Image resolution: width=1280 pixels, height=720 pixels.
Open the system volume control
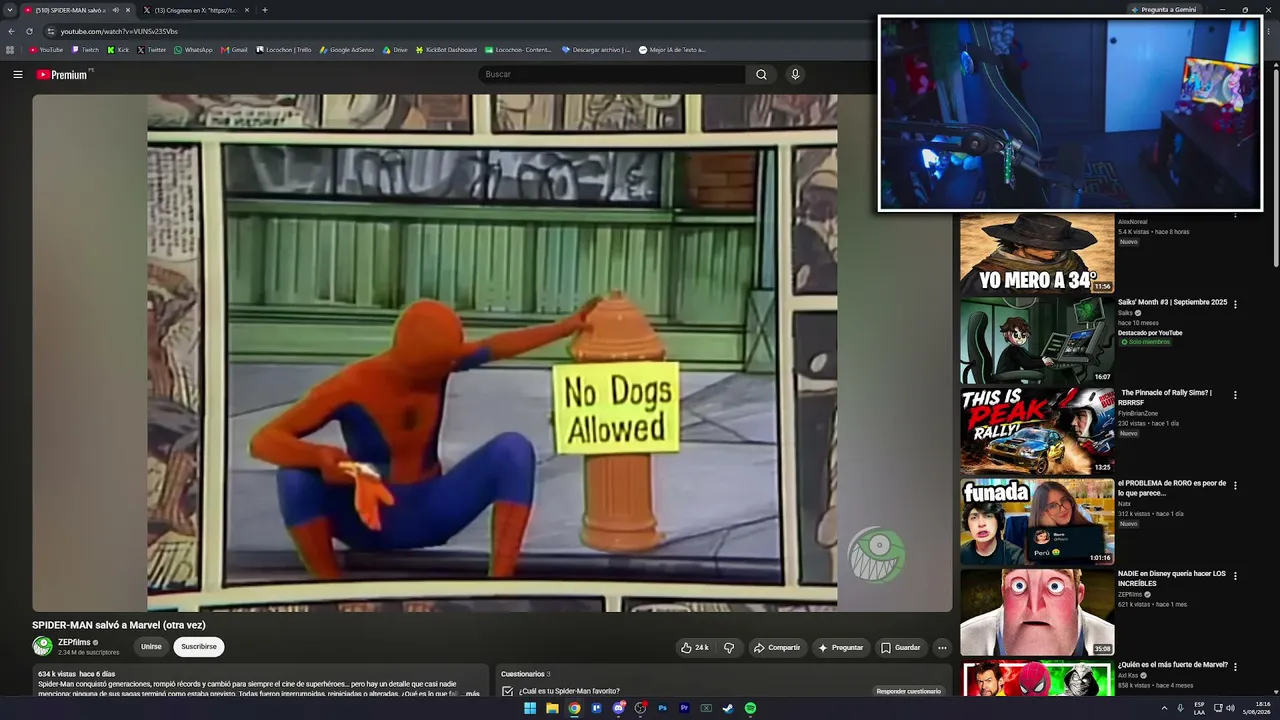tap(1230, 708)
